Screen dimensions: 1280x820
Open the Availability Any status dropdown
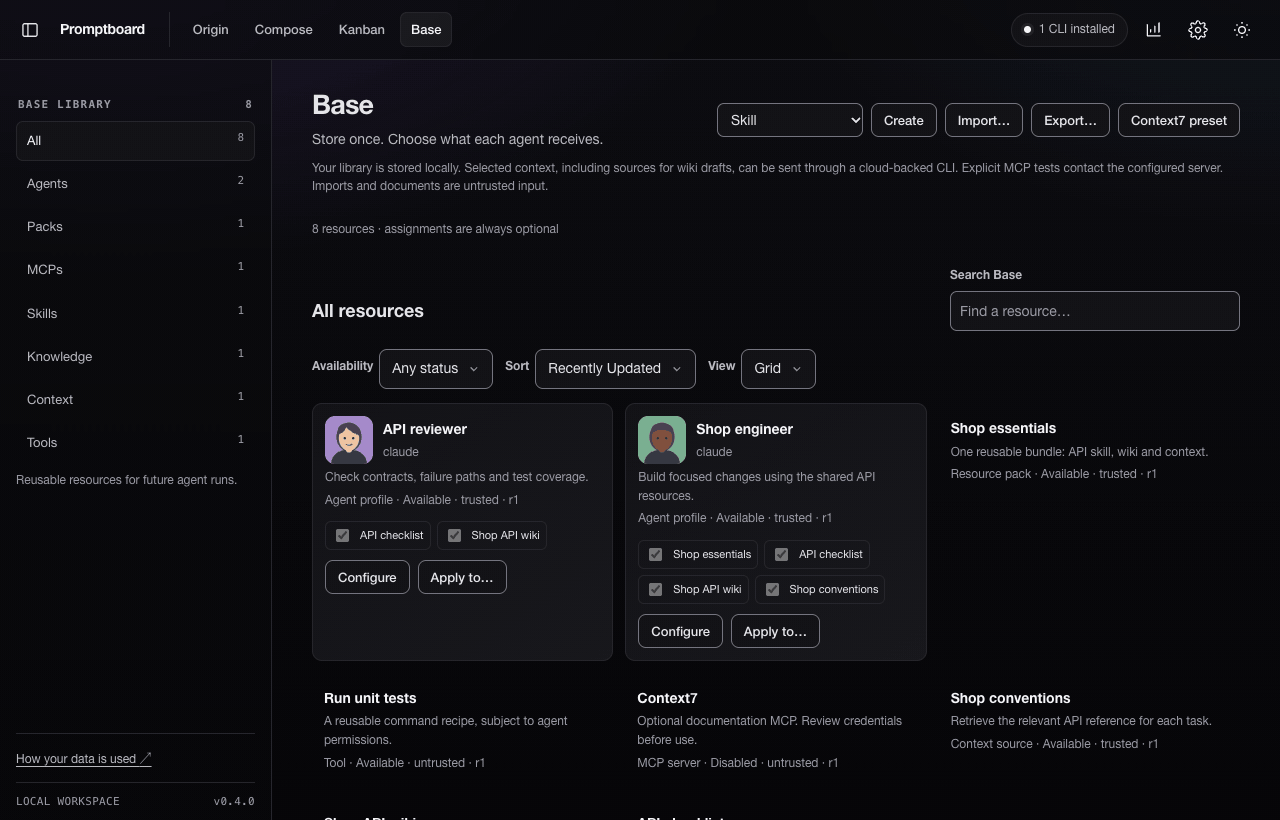(x=436, y=369)
